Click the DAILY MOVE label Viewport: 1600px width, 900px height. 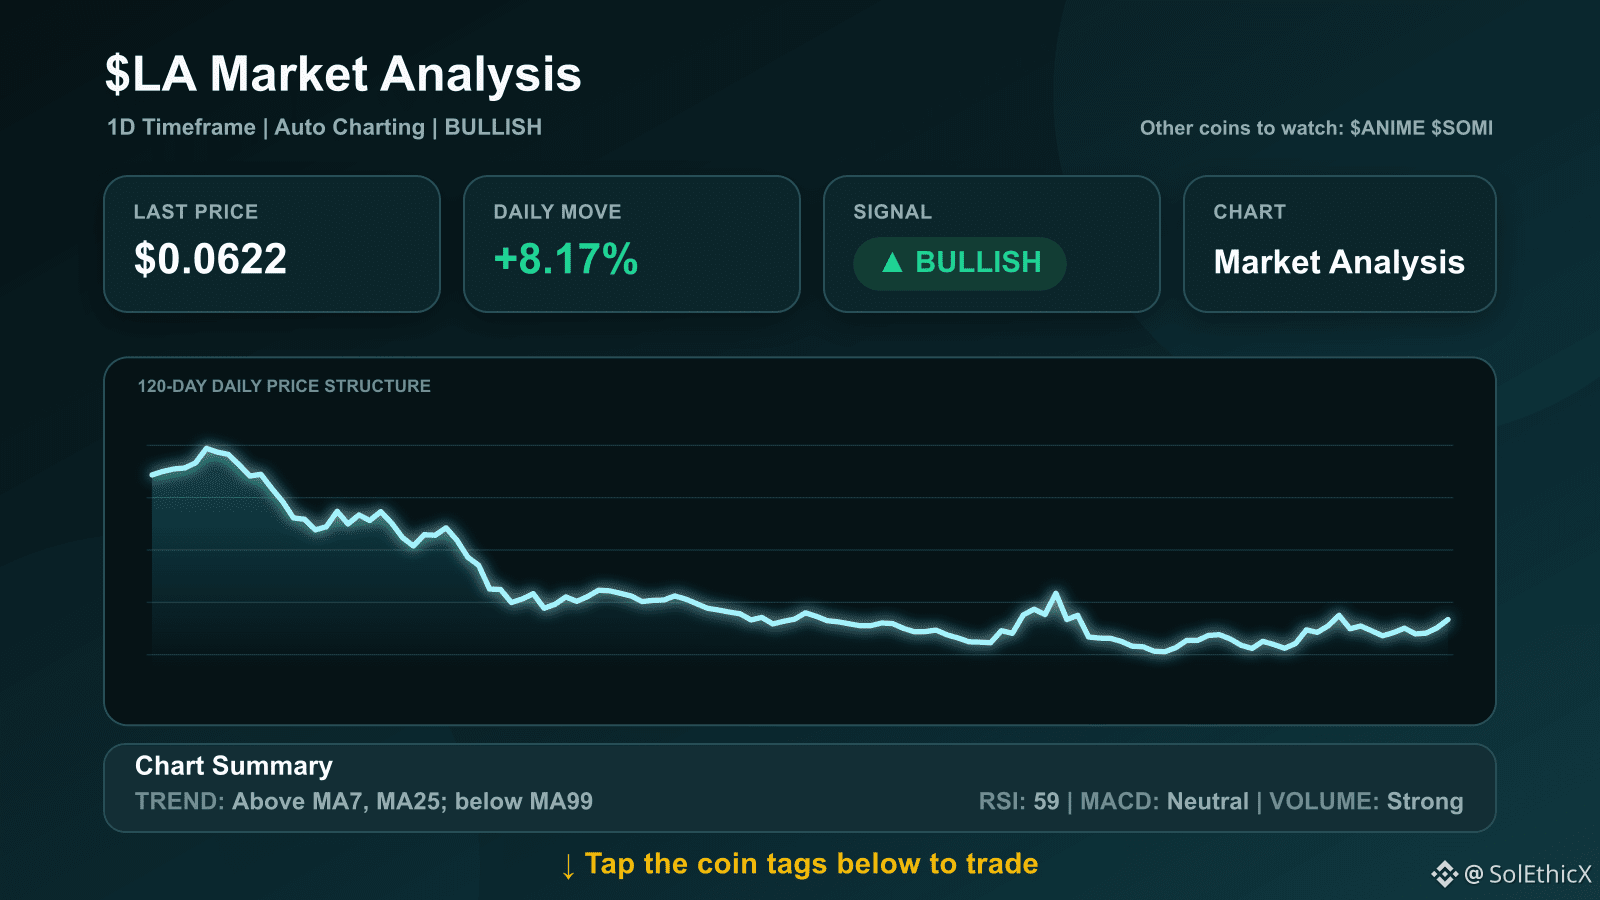pos(557,212)
